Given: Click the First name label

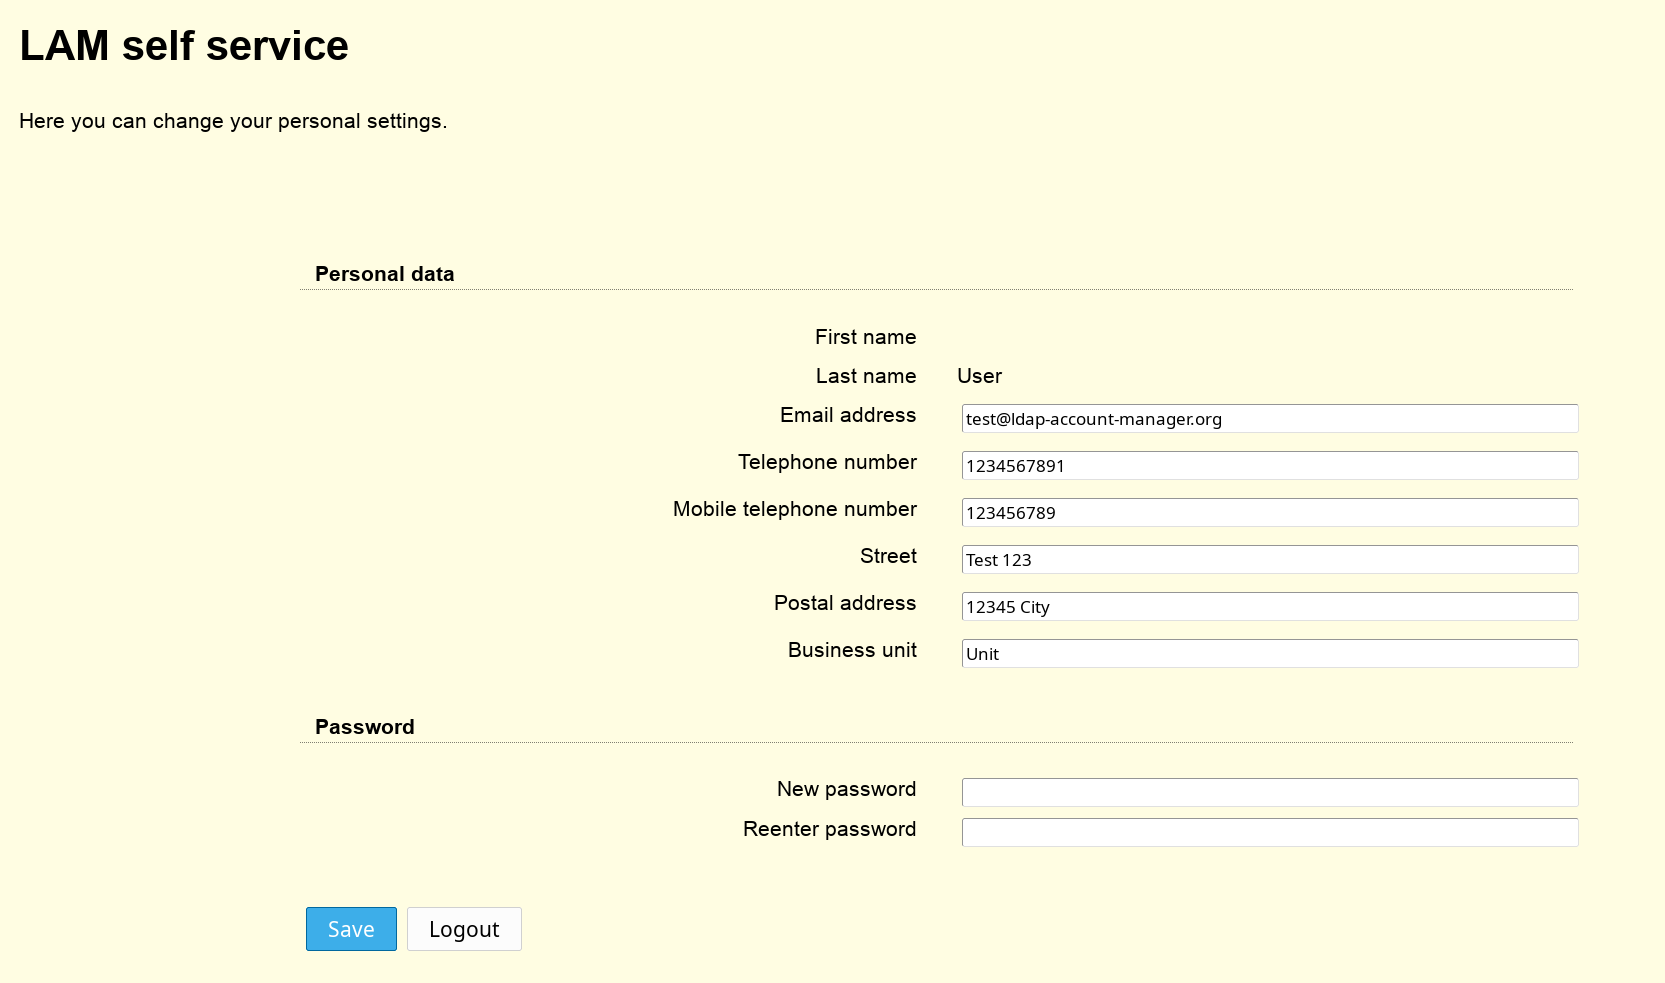Looking at the screenshot, I should click(x=865, y=337).
